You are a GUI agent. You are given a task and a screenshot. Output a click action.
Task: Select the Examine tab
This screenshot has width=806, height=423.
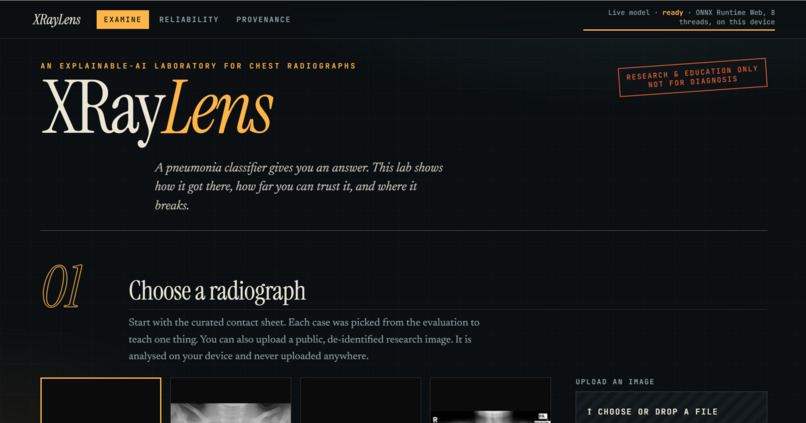[122, 20]
